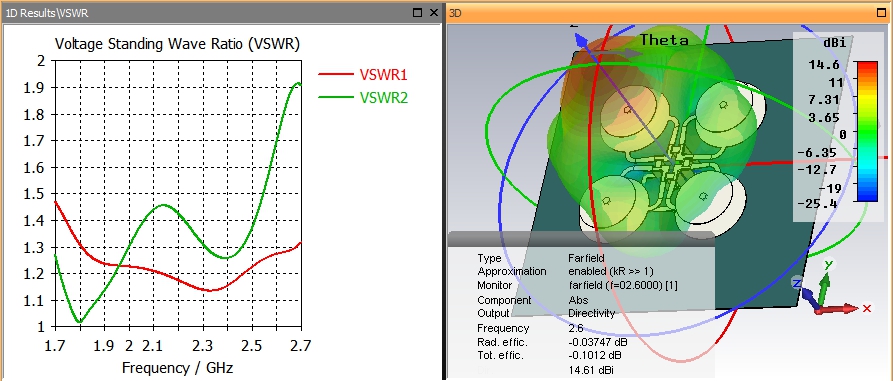The image size is (893, 381).
Task: Click the enabled (kR >> 1) approximation value
Action: 611,272
